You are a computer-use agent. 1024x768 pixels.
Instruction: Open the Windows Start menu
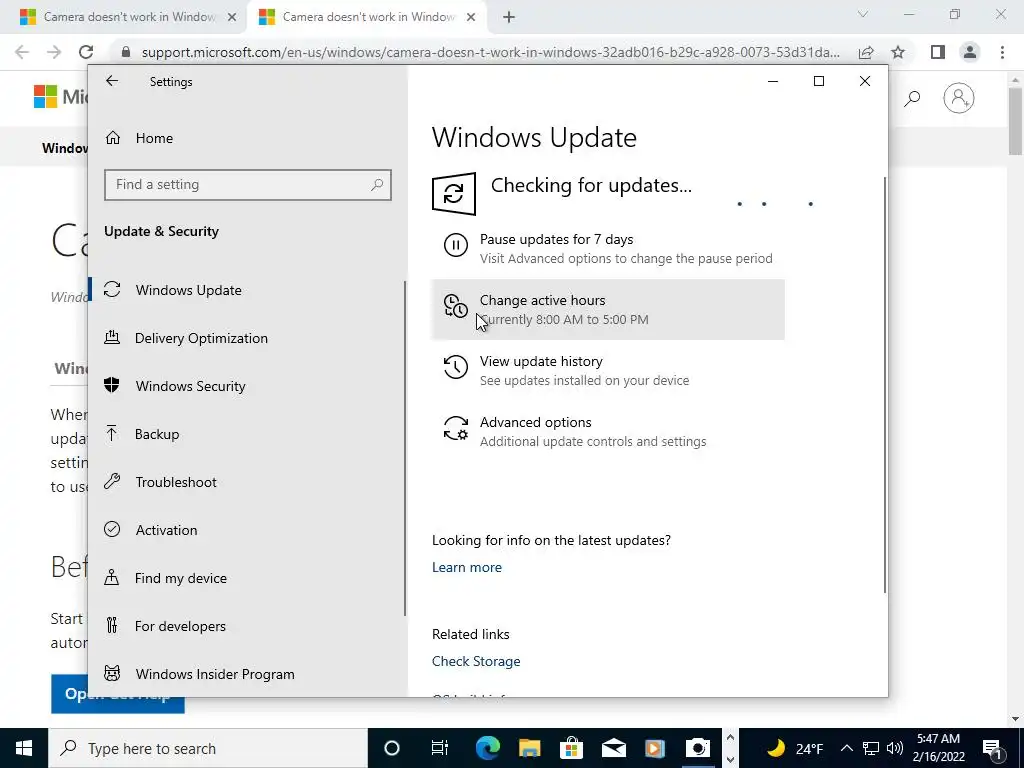tap(24, 748)
